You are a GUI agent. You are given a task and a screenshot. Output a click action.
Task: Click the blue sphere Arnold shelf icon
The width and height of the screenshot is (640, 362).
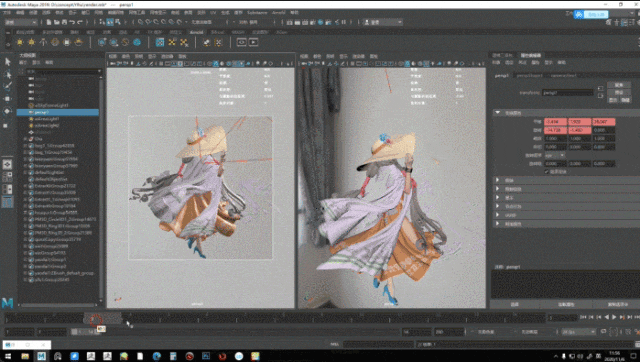pyautogui.click(x=137, y=42)
